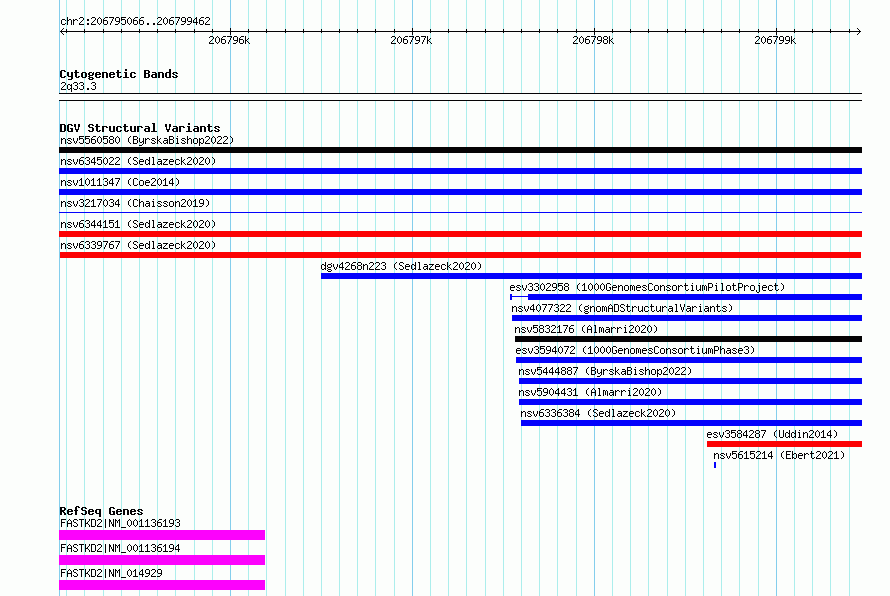The width and height of the screenshot is (890, 596).
Task: Click the 206799k ruler tick label
Action: pos(775,40)
